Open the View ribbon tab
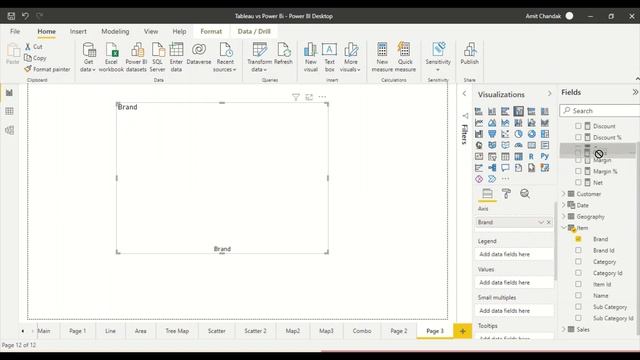This screenshot has width=640, height=360. click(x=151, y=31)
